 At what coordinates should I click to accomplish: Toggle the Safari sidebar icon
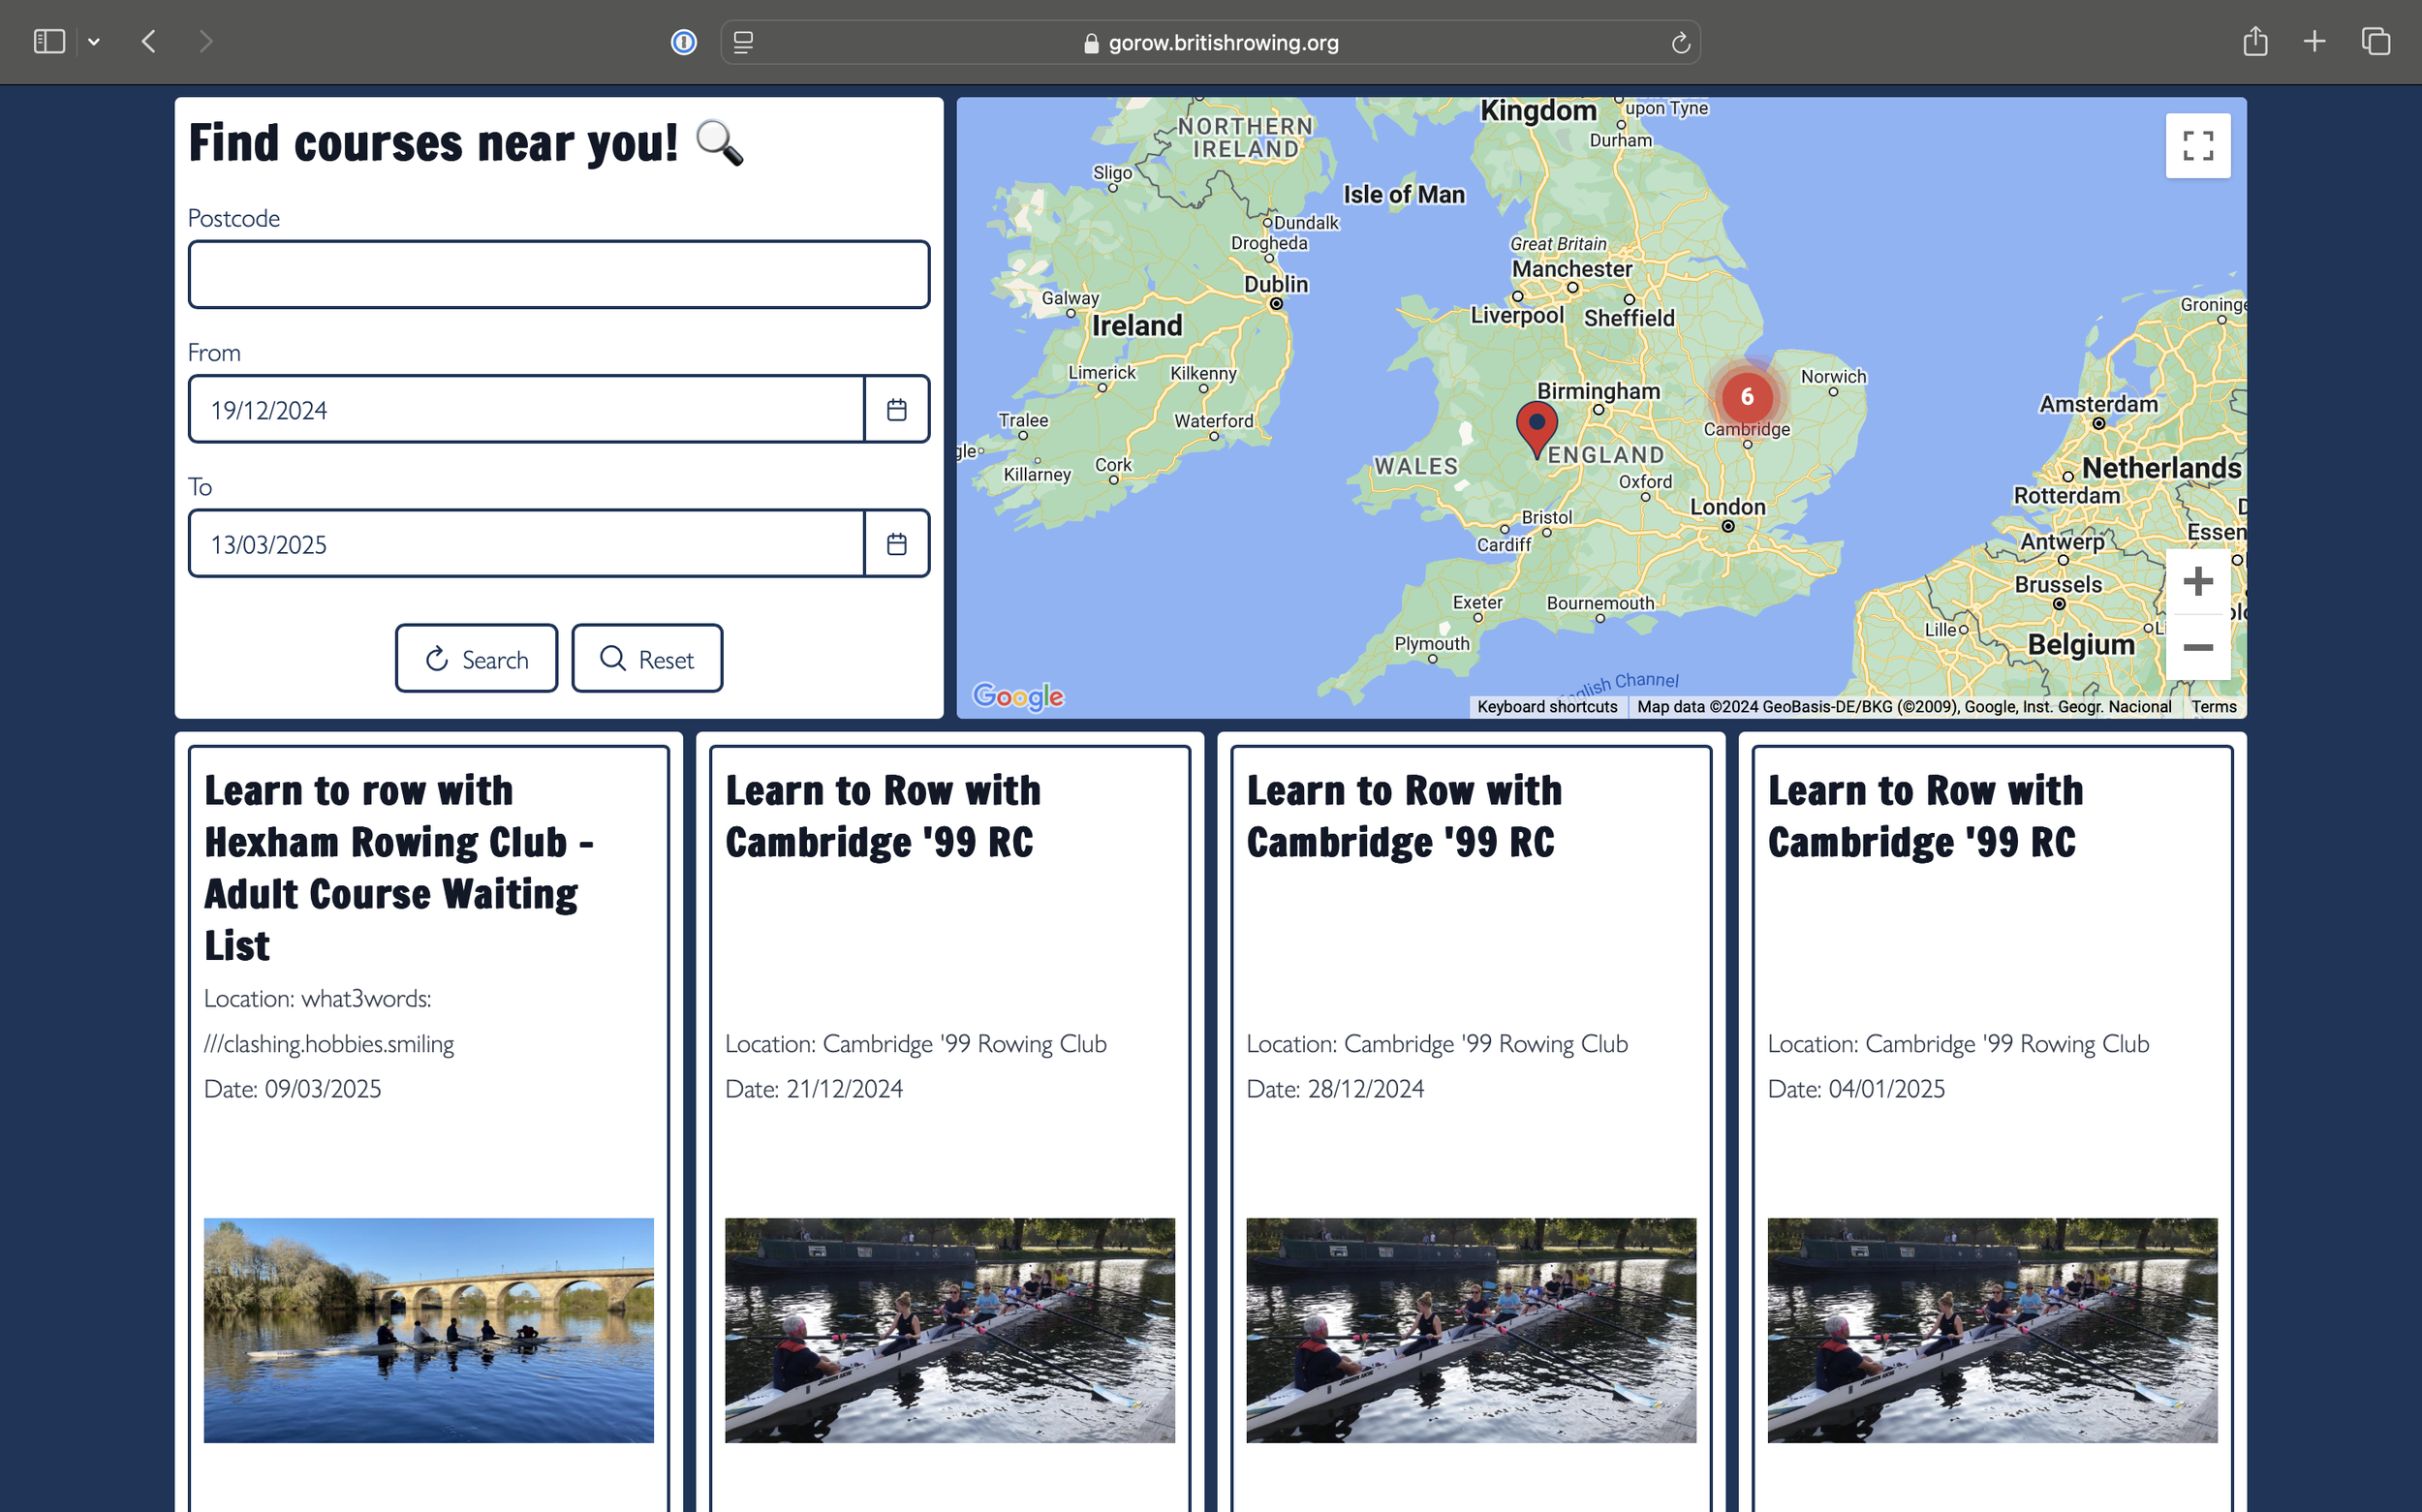(x=49, y=41)
